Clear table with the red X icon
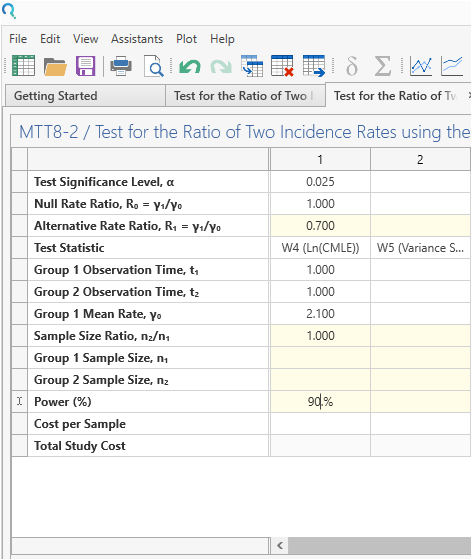The width and height of the screenshot is (472, 560). (282, 66)
